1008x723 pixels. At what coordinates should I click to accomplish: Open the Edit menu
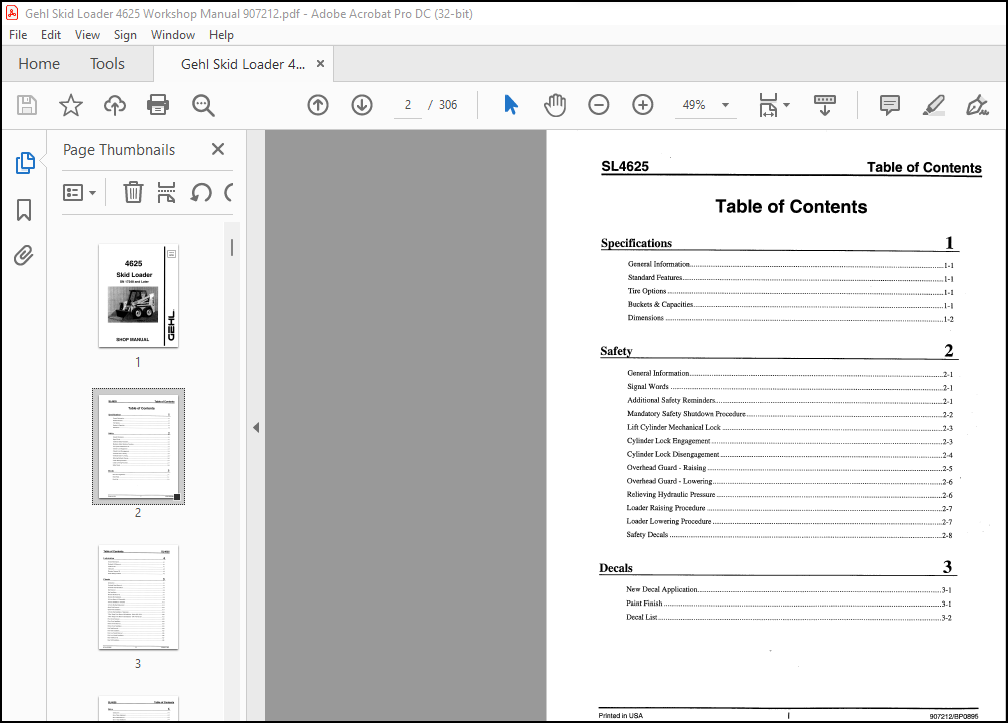coord(51,35)
